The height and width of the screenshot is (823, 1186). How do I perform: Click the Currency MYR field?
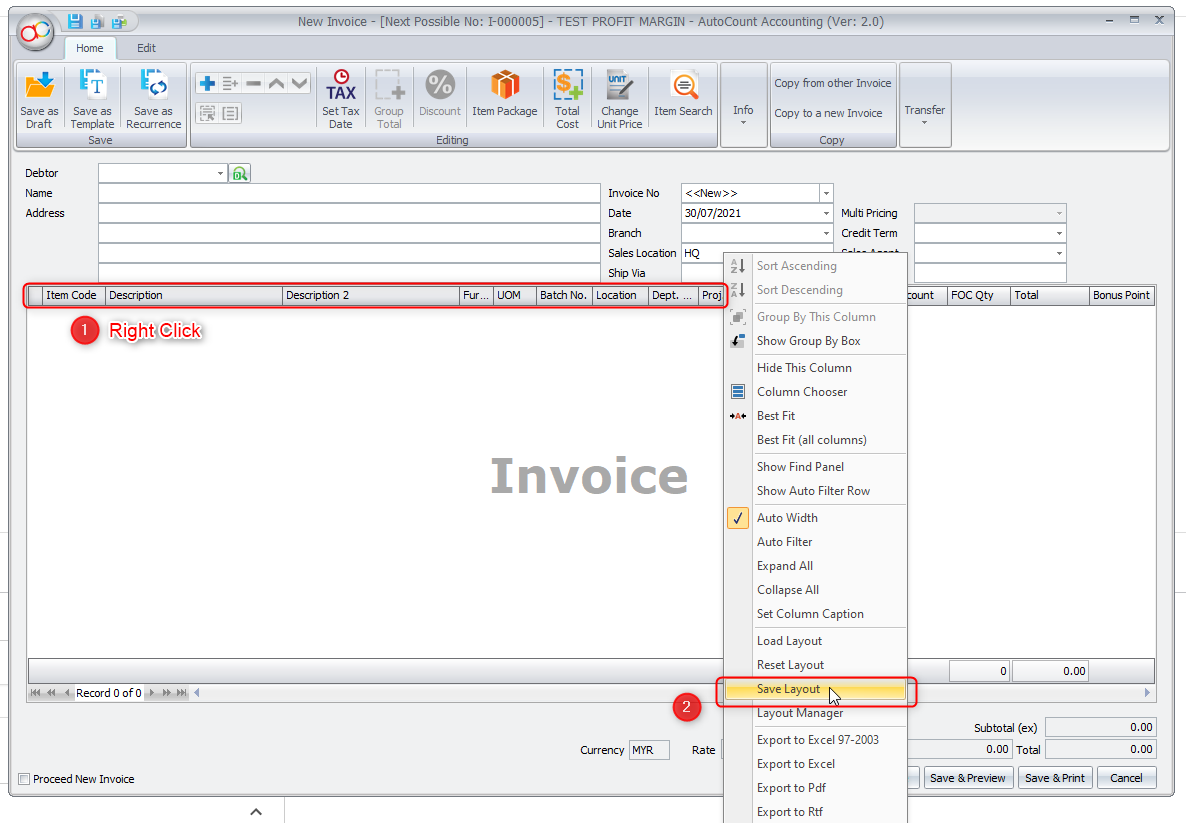click(648, 750)
